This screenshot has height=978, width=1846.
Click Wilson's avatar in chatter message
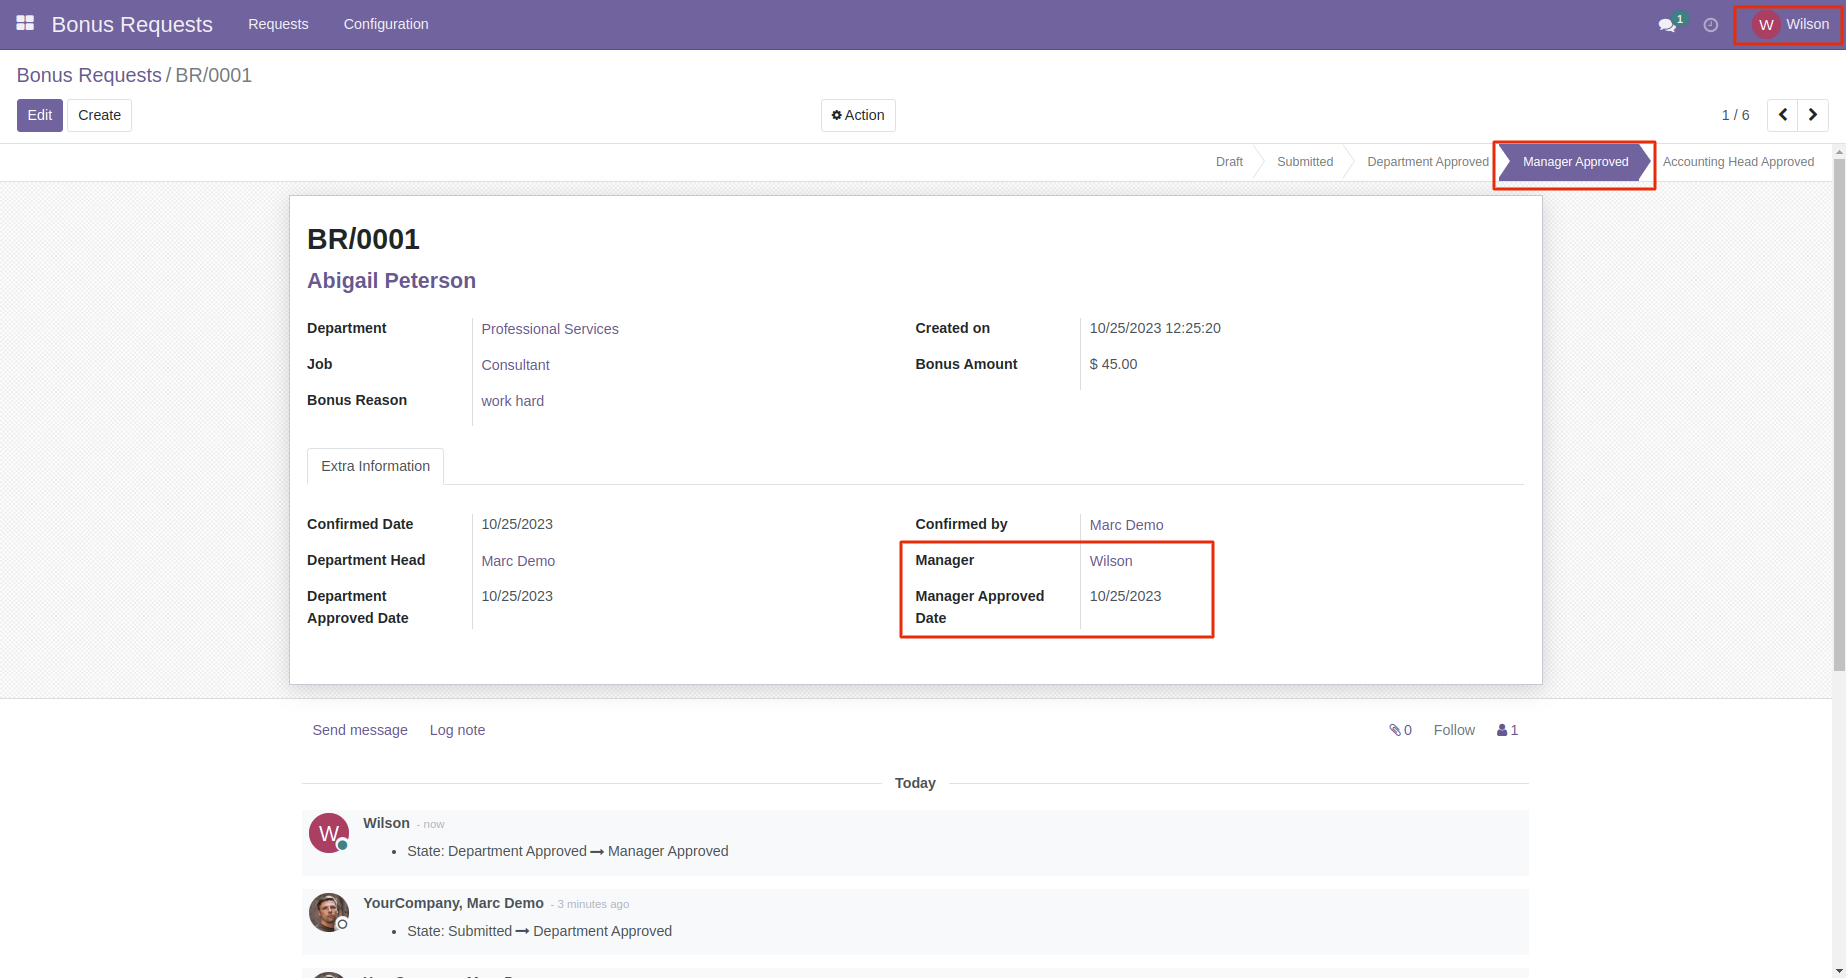point(329,833)
